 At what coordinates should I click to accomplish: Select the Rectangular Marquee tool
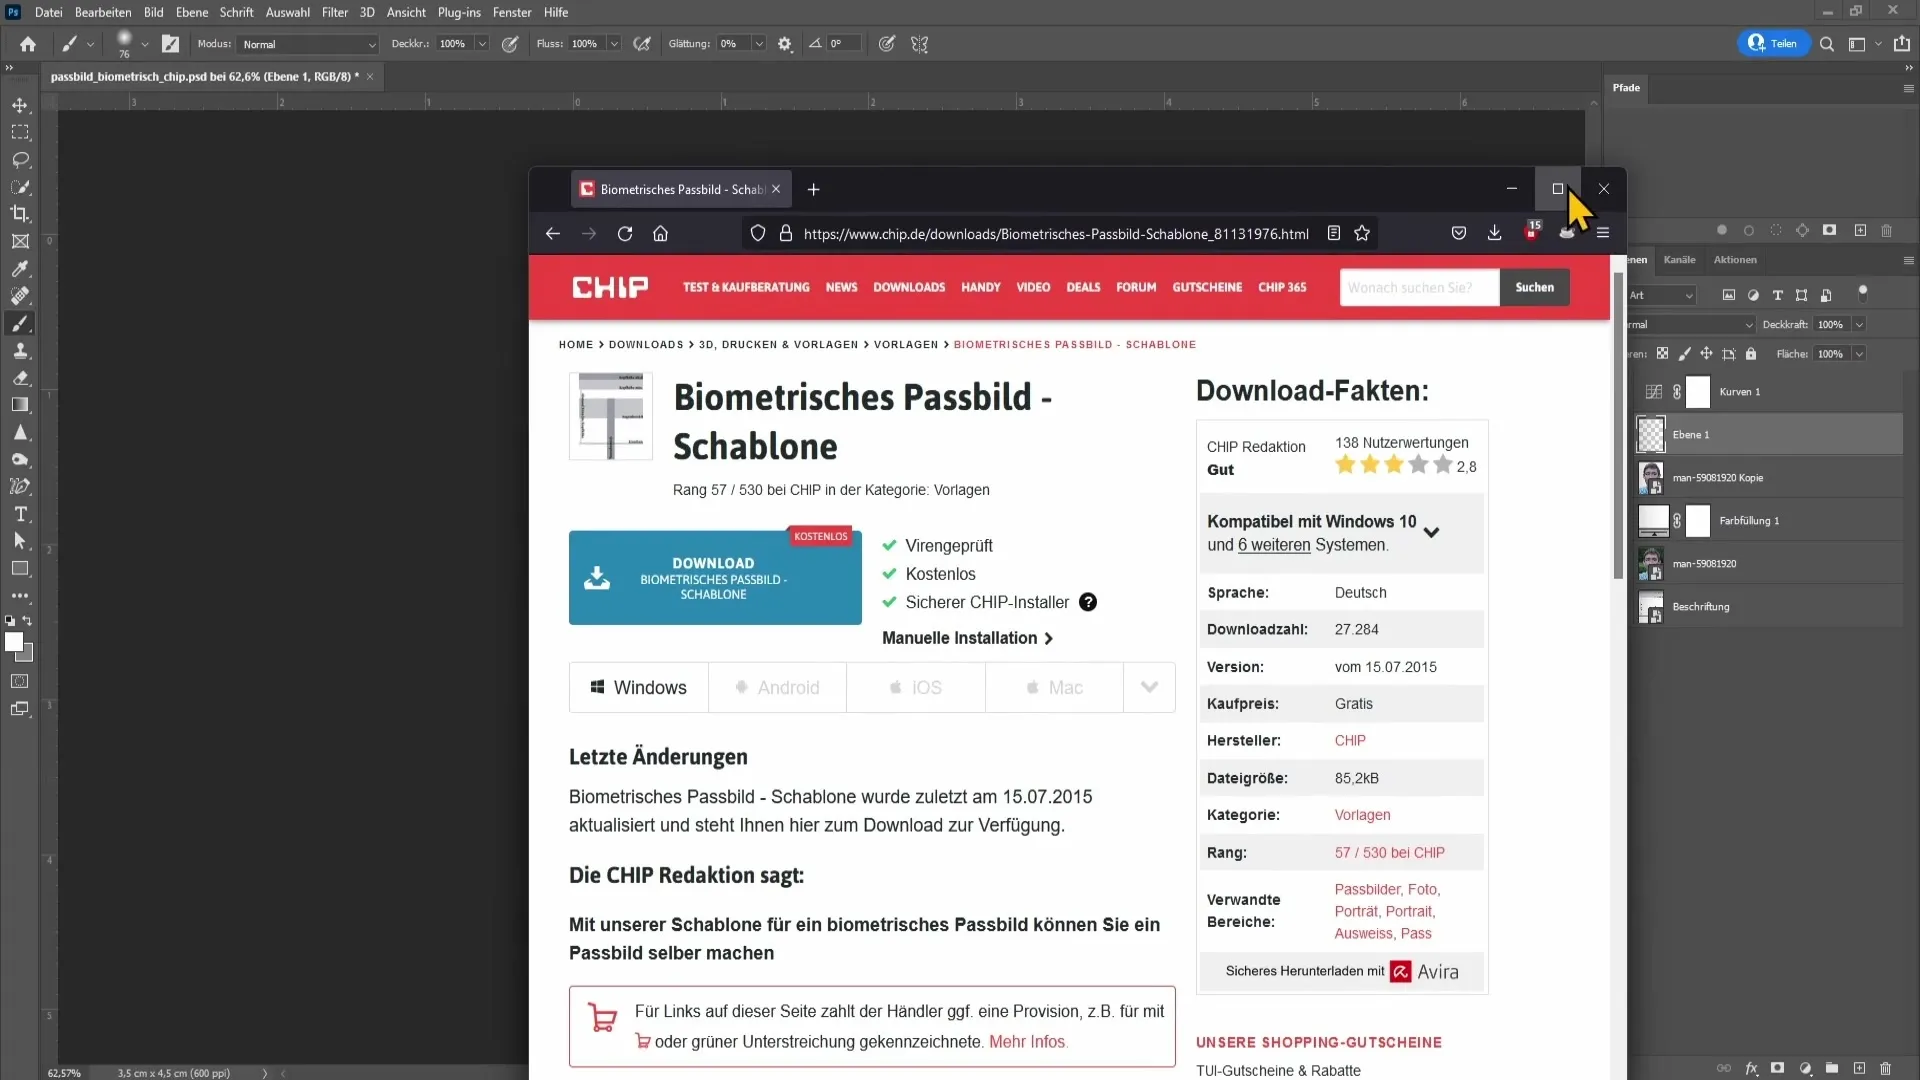click(20, 132)
